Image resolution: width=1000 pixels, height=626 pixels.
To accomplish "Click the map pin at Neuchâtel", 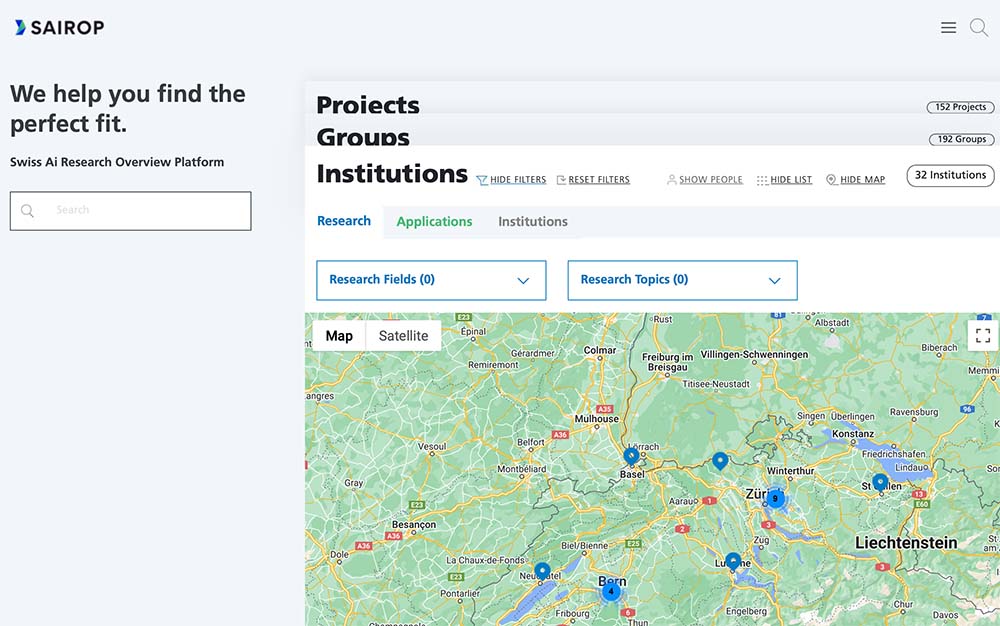I will (x=542, y=571).
